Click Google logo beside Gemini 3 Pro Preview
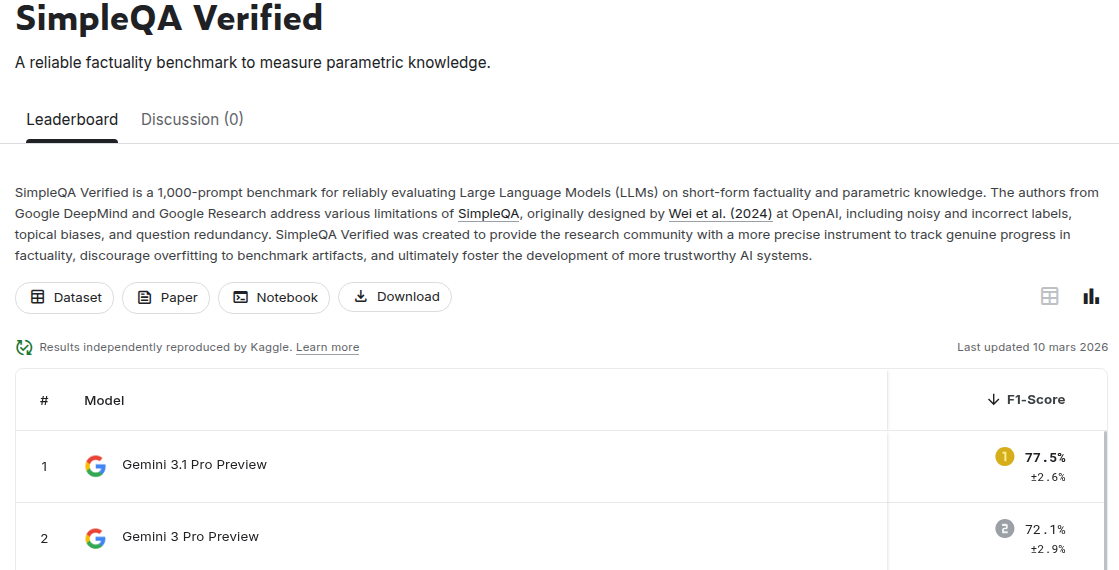The height and width of the screenshot is (570, 1119). pos(95,538)
